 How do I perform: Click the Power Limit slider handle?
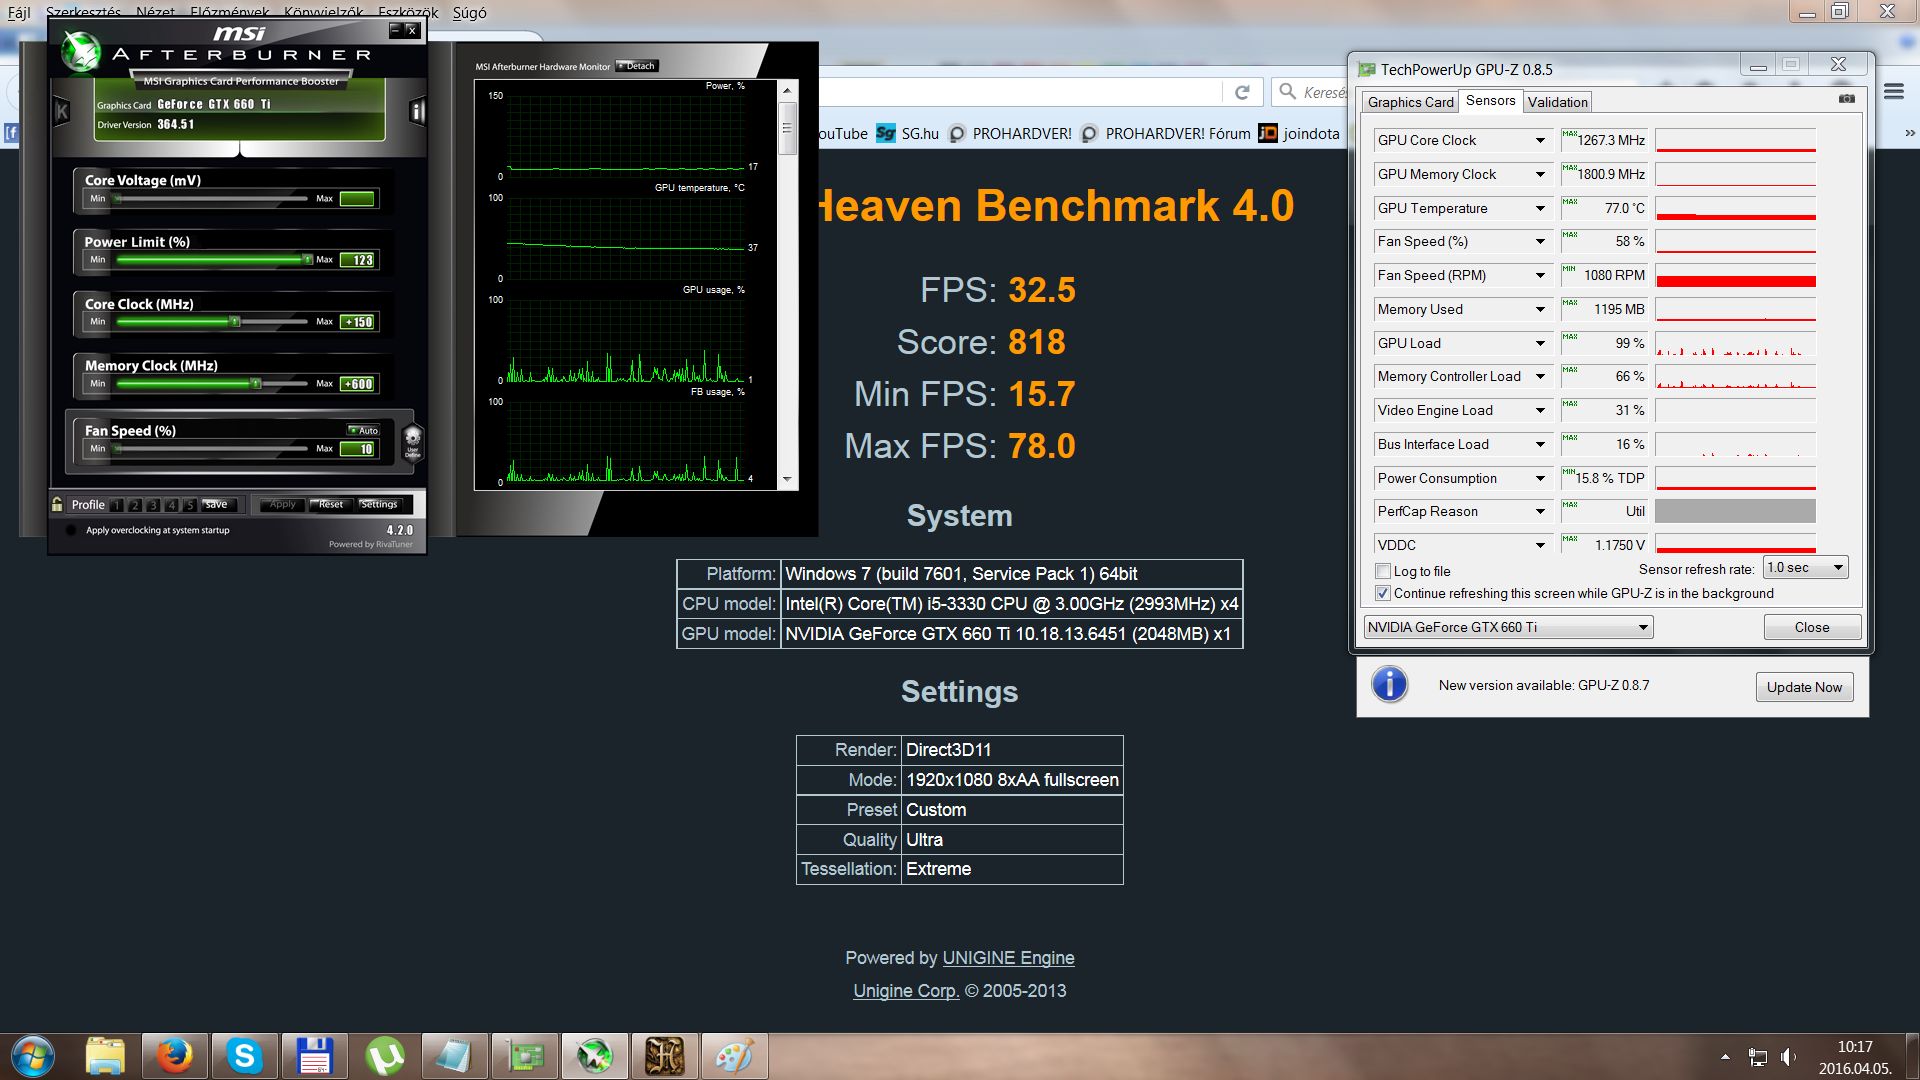307,260
